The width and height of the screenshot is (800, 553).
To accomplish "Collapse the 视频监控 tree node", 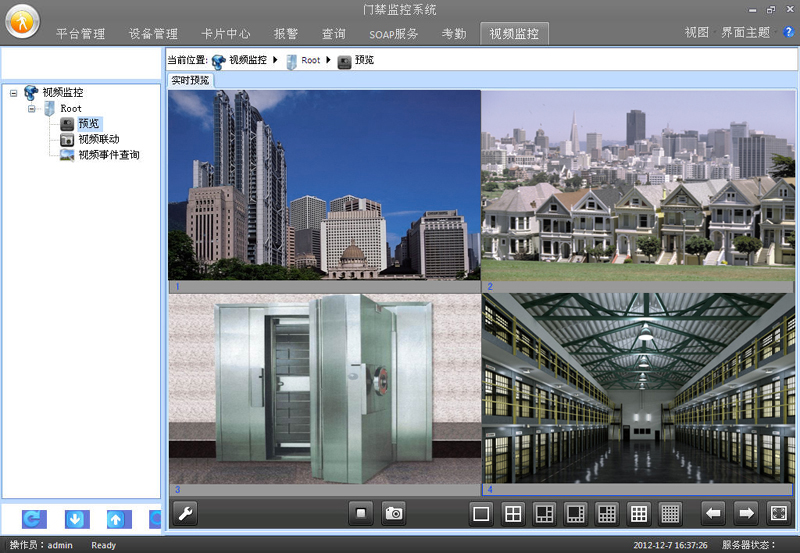I will (13, 93).
